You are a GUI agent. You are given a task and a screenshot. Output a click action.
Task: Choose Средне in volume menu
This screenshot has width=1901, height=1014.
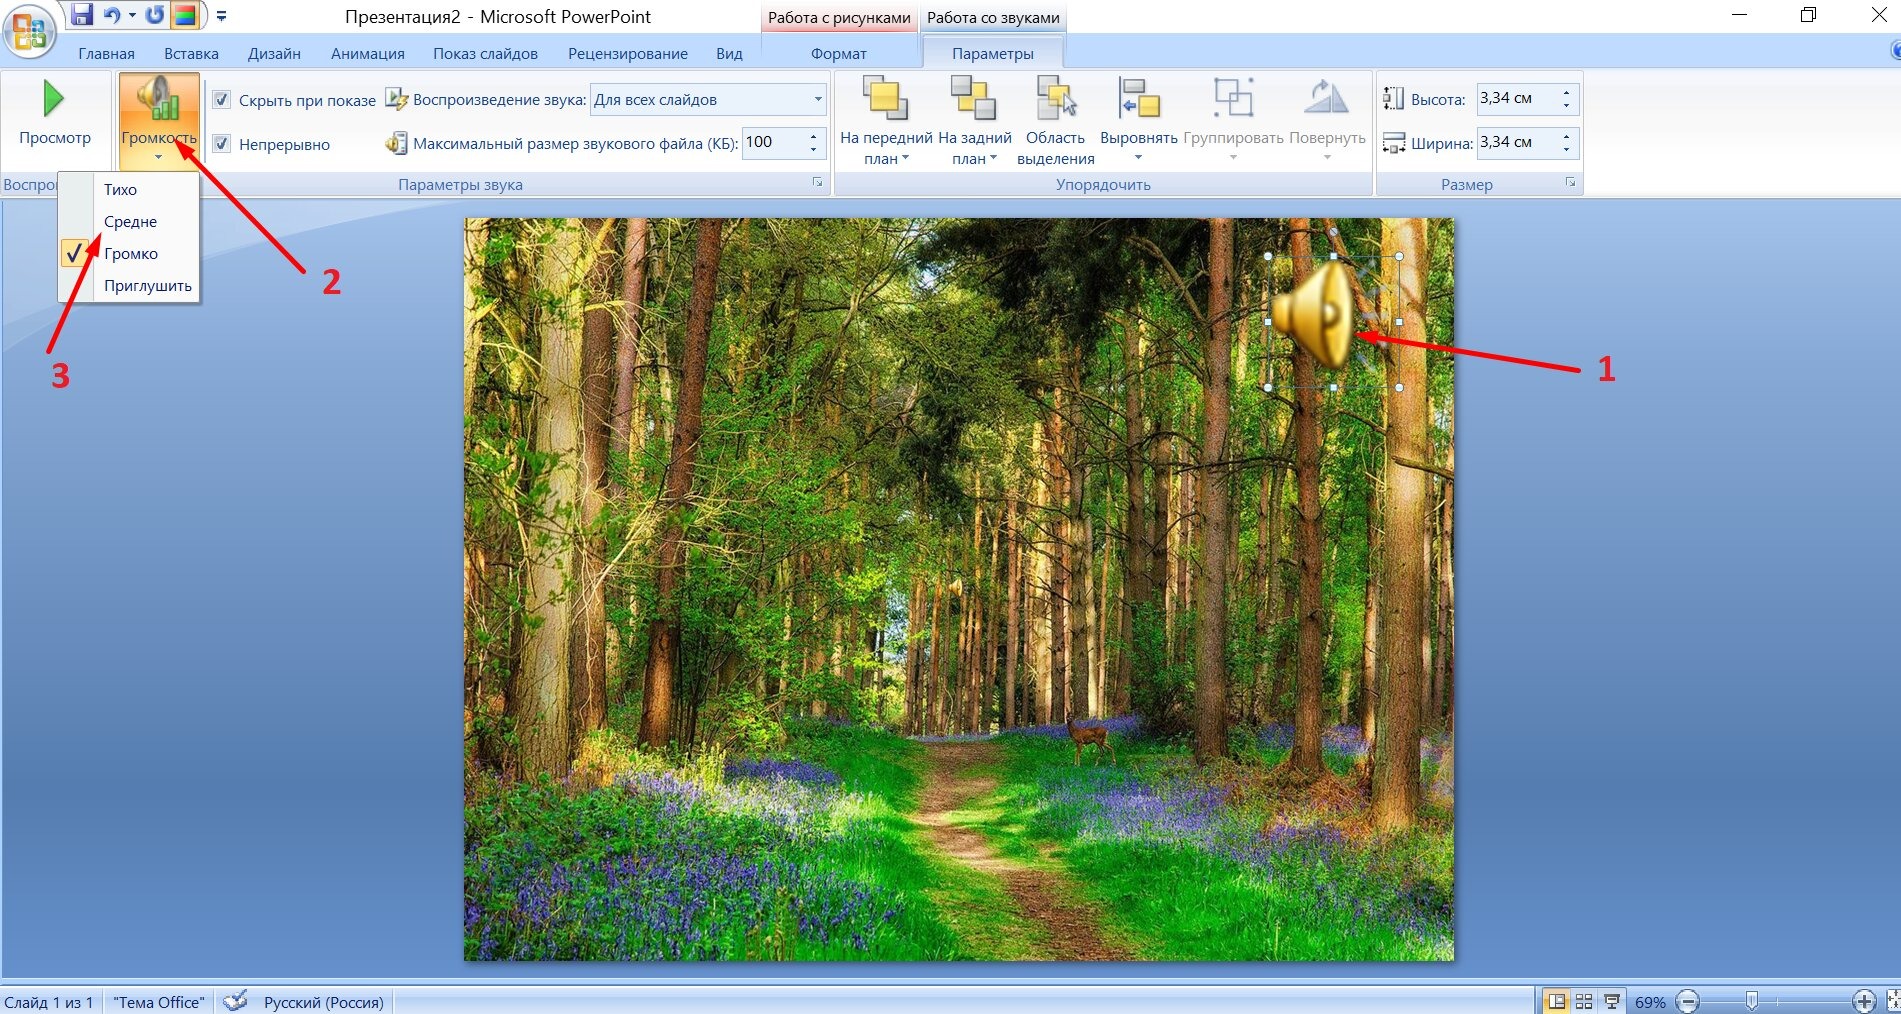[x=130, y=221]
